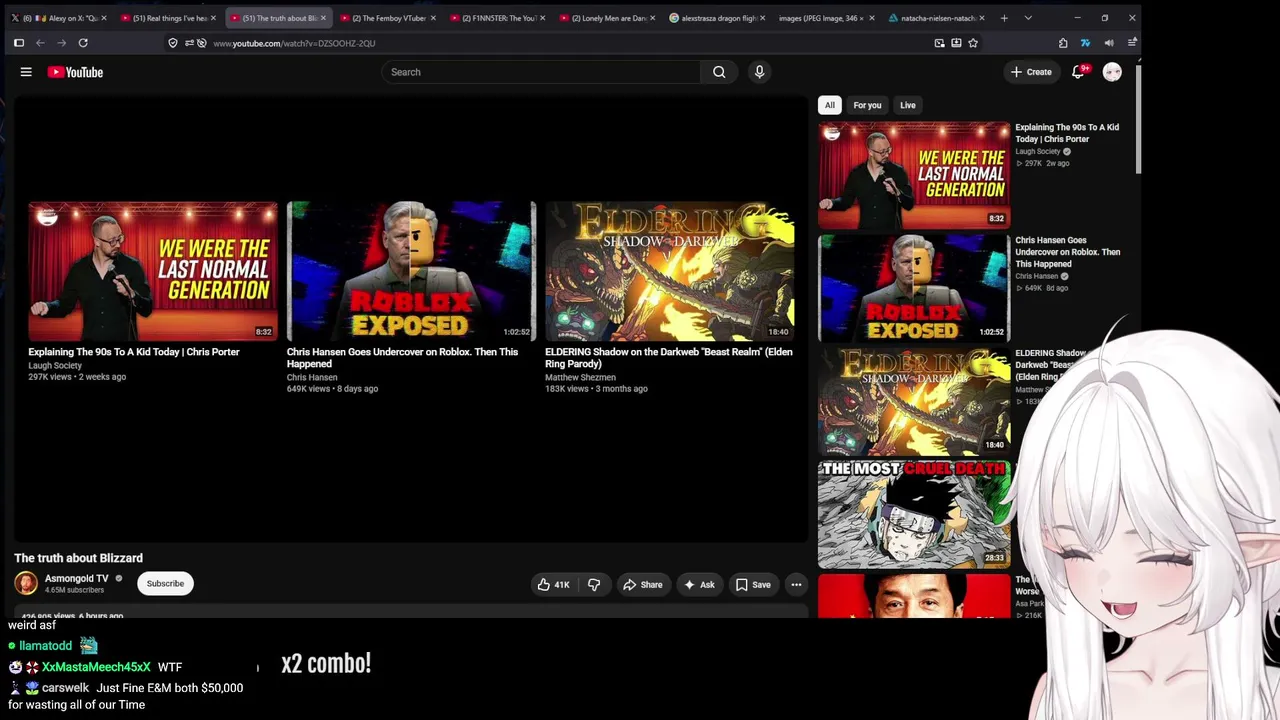This screenshot has width=1280, height=720.
Task: Dislike the video
Action: 594,584
